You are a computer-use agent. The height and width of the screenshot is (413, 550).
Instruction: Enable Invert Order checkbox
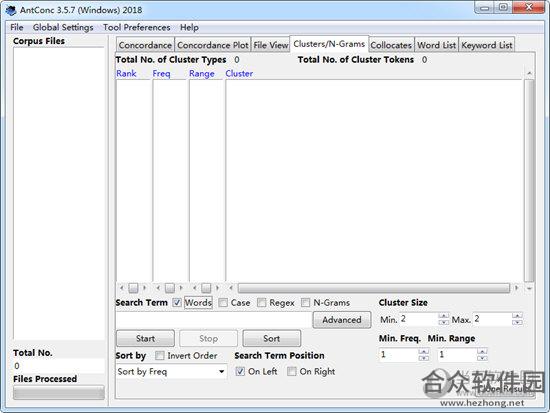coord(160,355)
